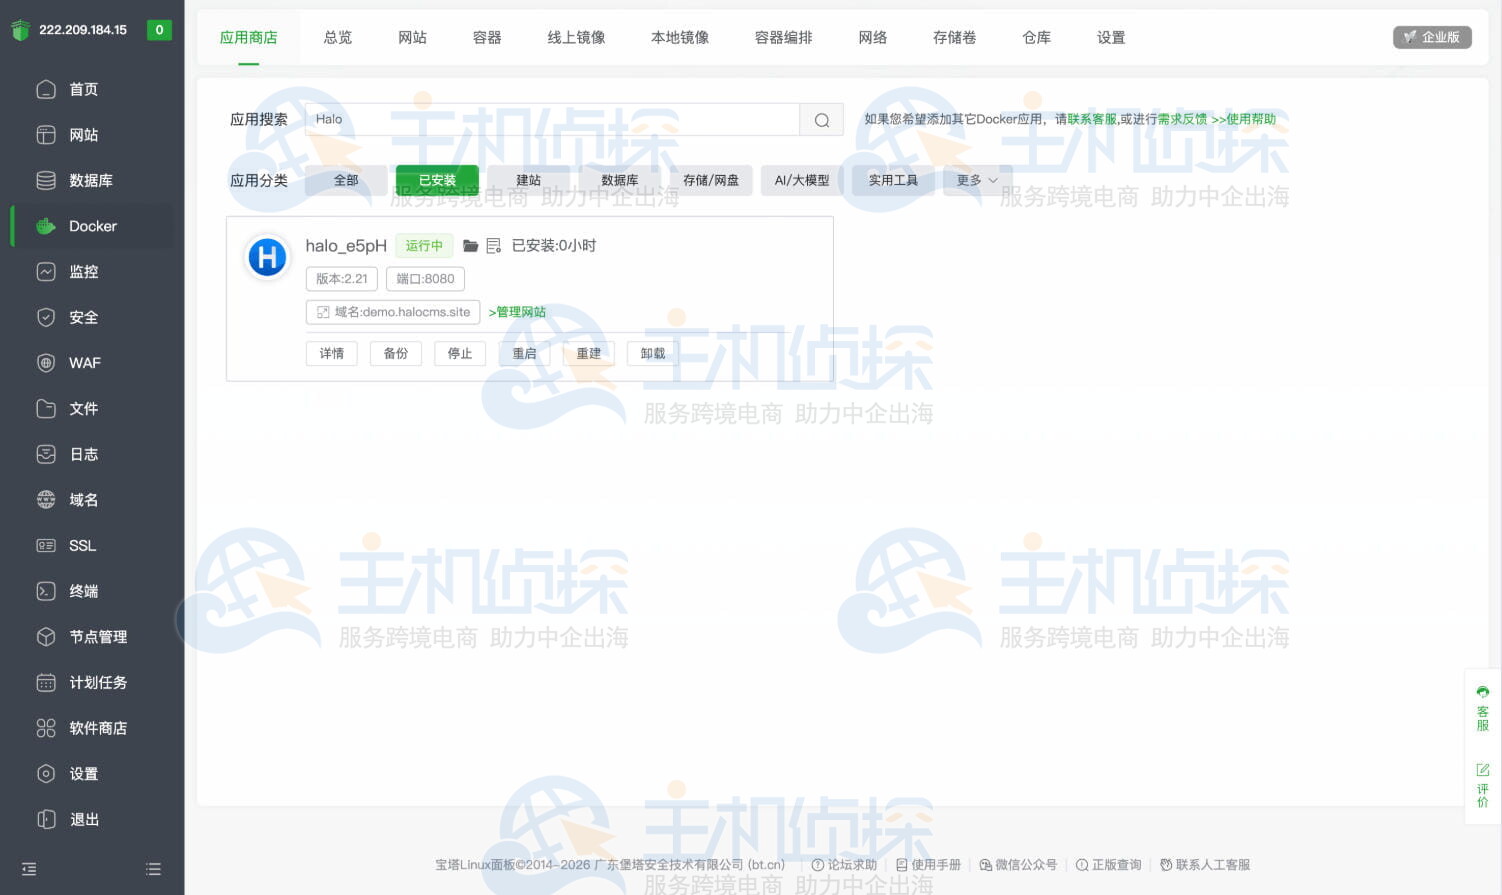Viewport: 1502px width, 895px height.
Task: Open the 管理网站 link
Action: (517, 313)
